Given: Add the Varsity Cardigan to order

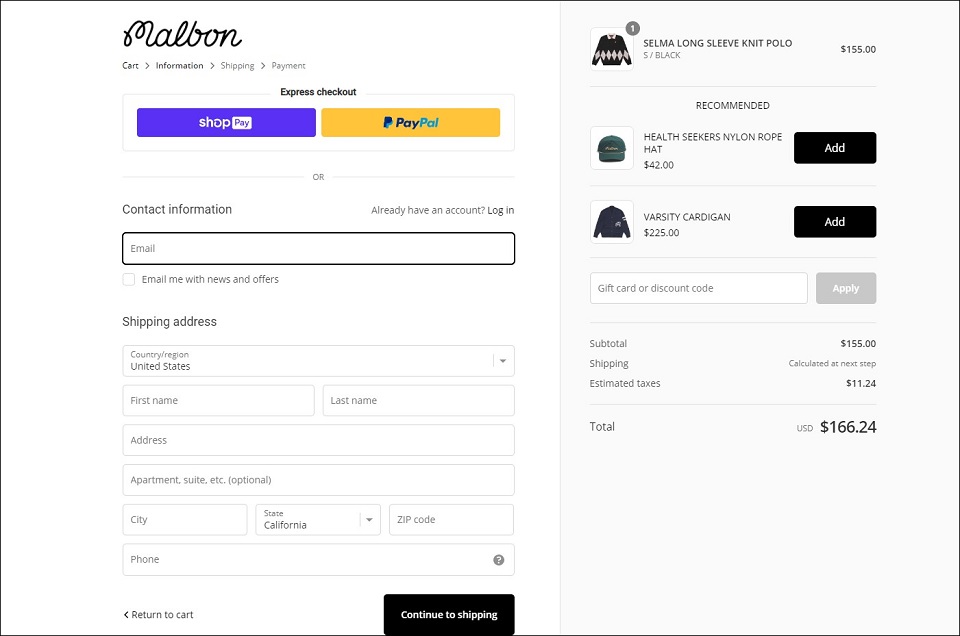Looking at the screenshot, I should coord(834,222).
